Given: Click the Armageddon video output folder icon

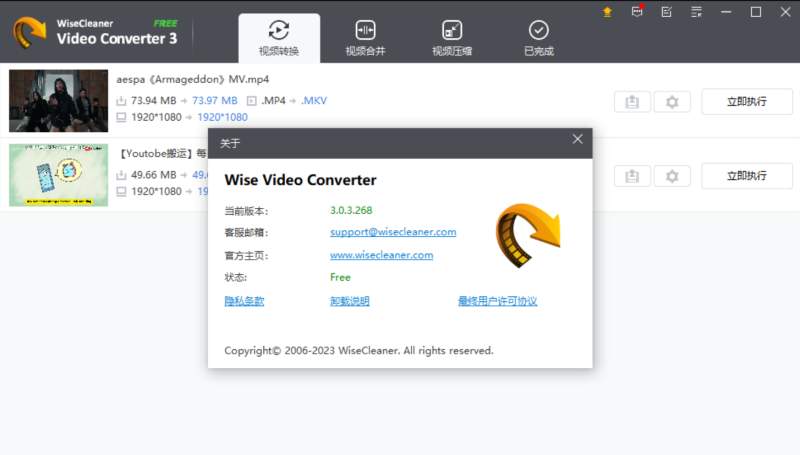Looking at the screenshot, I should [x=632, y=102].
